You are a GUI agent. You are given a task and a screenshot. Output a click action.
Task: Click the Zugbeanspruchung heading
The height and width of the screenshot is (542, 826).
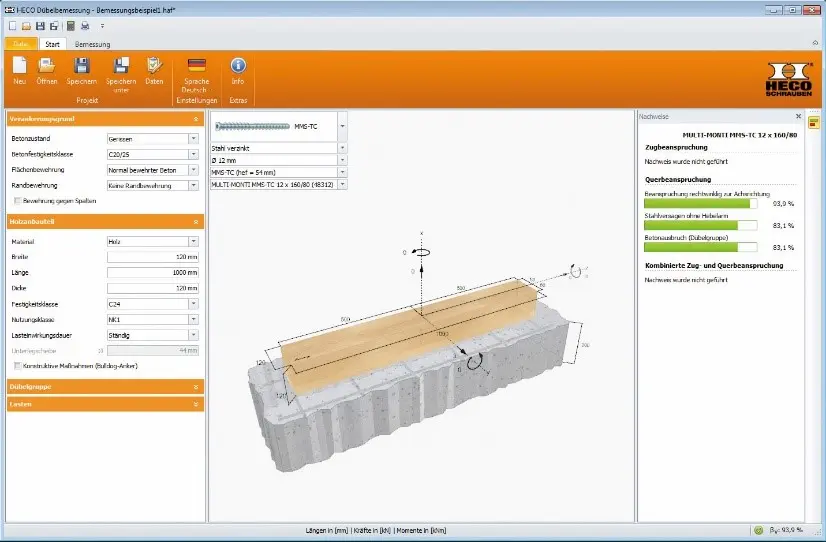point(676,147)
